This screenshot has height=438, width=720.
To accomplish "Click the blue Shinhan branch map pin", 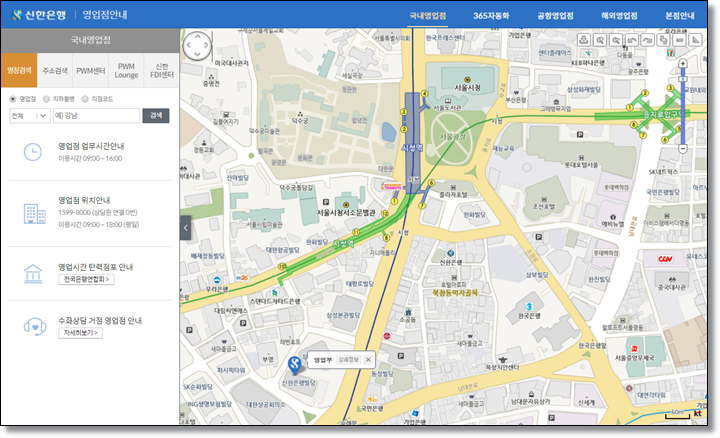I will pos(294,366).
